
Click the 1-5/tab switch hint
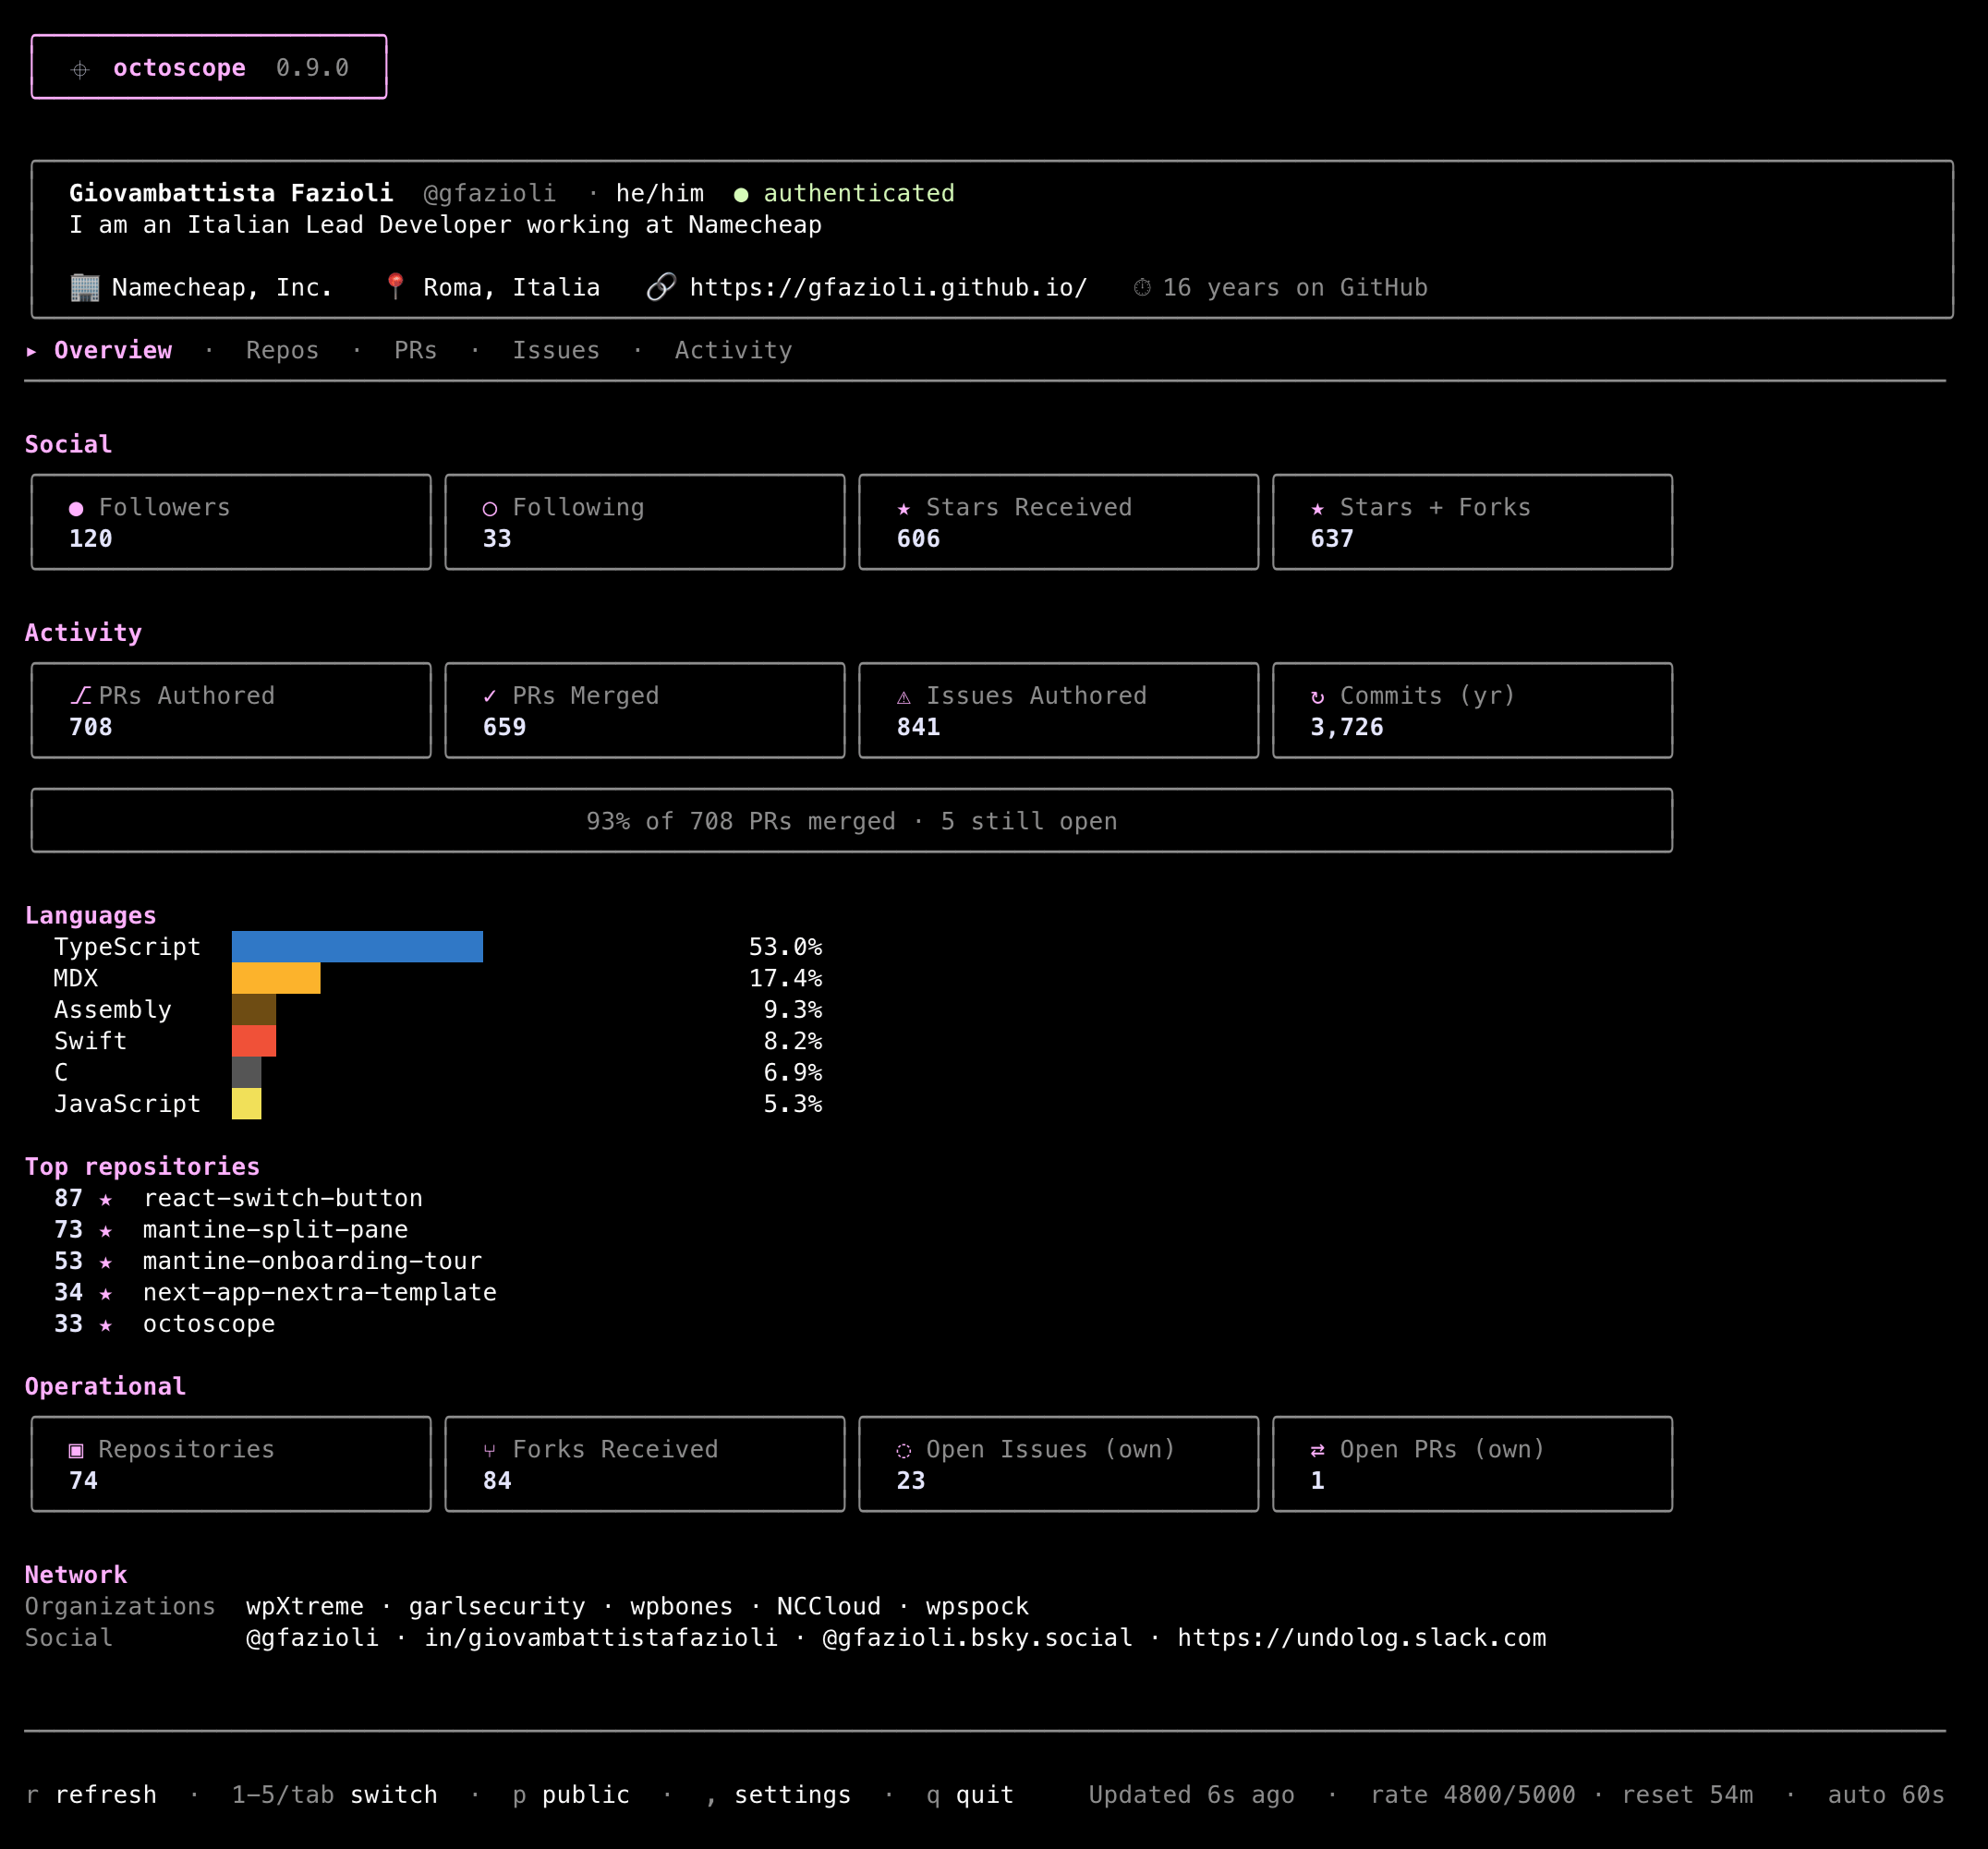coord(335,1795)
